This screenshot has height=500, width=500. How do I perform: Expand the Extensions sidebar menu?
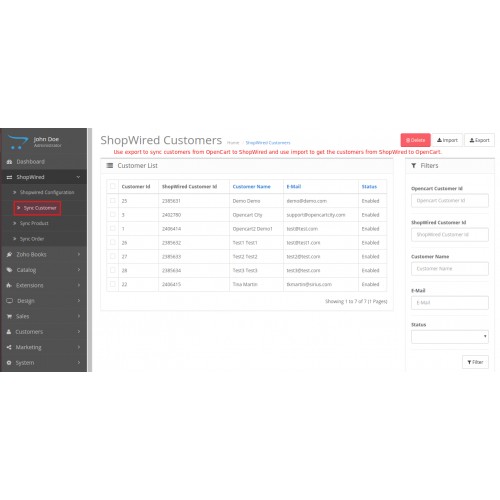click(x=43, y=285)
